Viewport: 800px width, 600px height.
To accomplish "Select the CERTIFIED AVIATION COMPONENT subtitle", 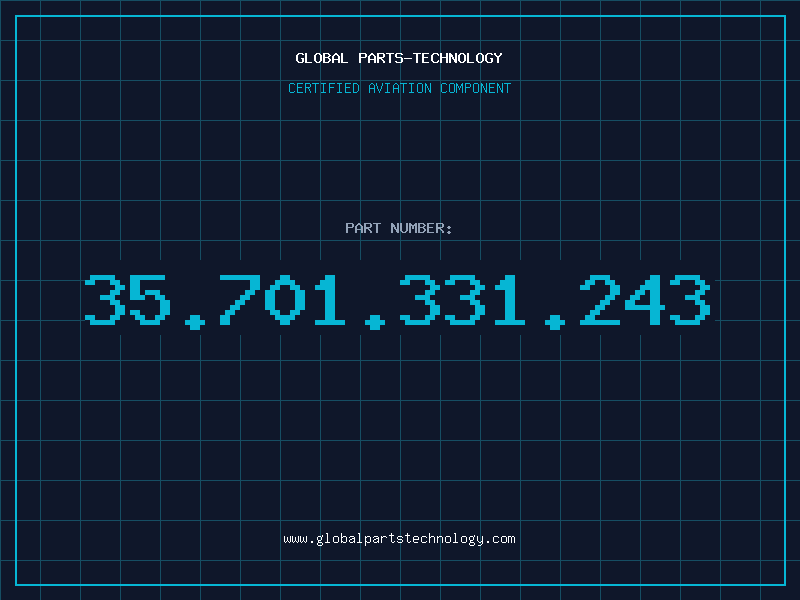I will (399, 88).
